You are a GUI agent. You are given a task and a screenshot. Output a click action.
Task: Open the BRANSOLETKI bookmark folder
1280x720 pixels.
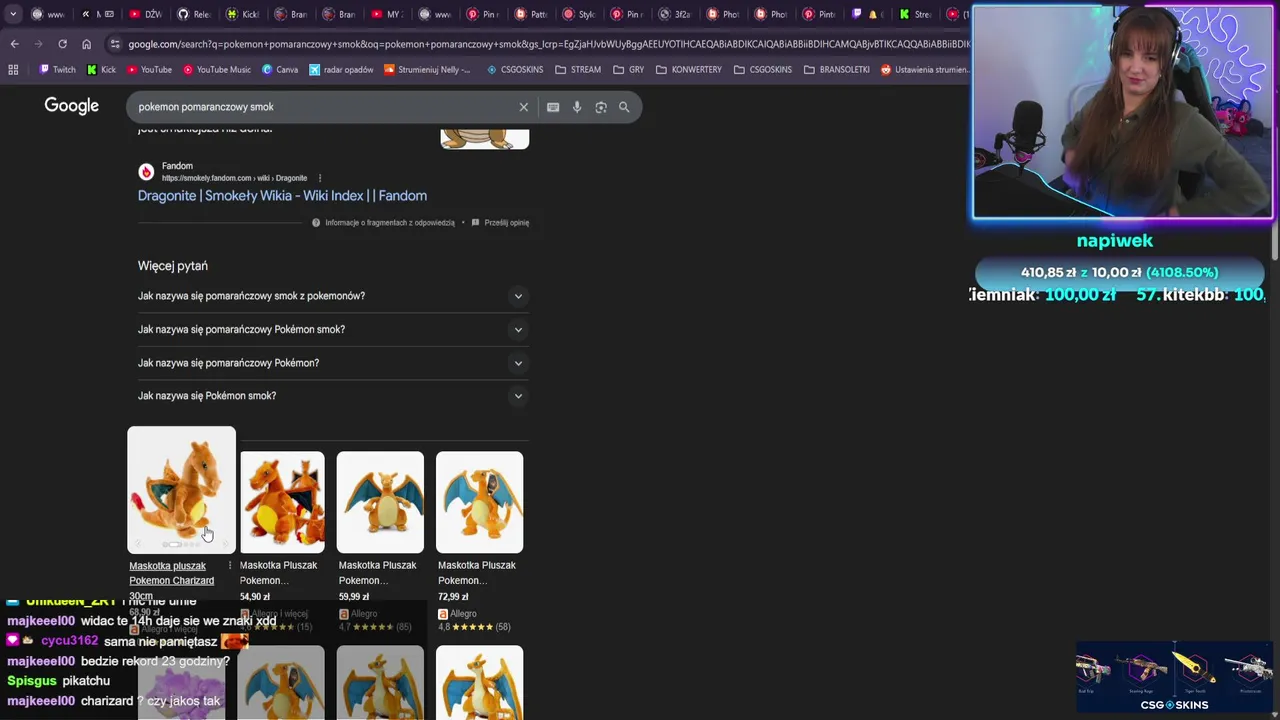pyautogui.click(x=836, y=70)
